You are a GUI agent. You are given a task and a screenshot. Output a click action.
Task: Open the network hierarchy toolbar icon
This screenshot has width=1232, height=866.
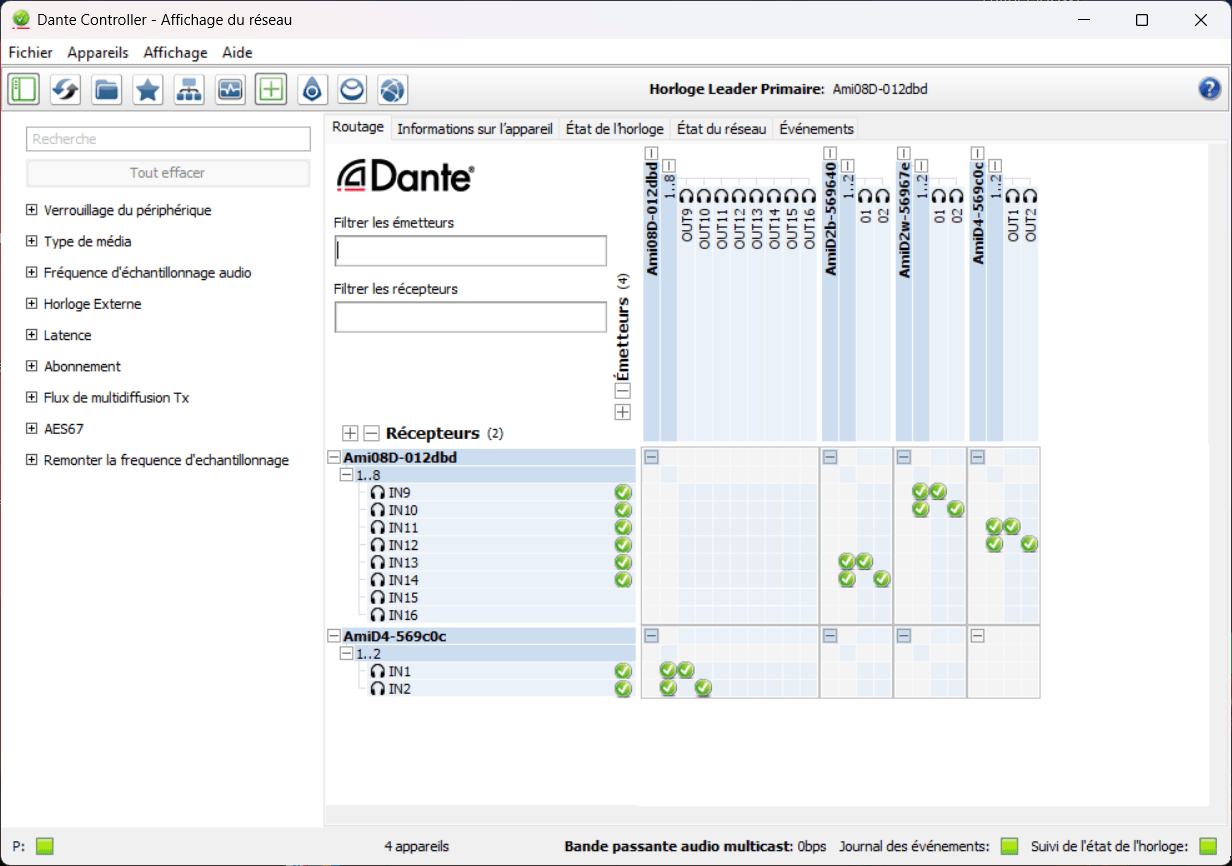click(189, 89)
